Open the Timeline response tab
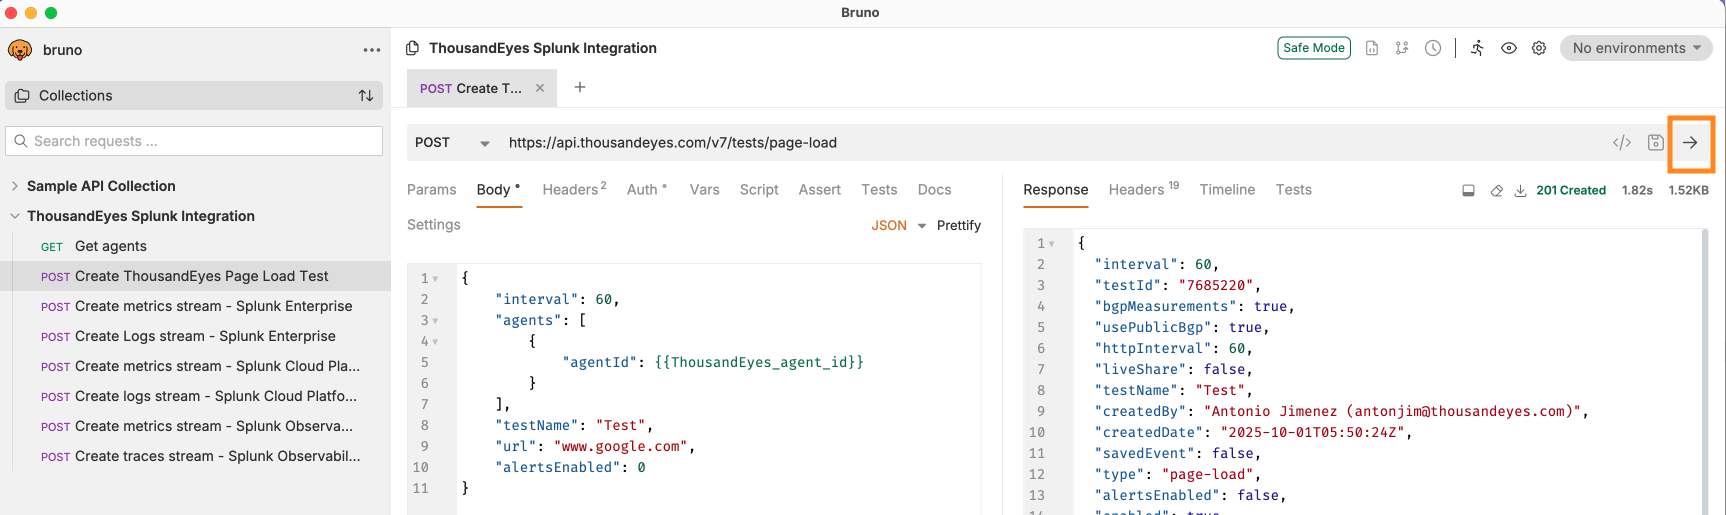Image resolution: width=1726 pixels, height=515 pixels. [1227, 190]
